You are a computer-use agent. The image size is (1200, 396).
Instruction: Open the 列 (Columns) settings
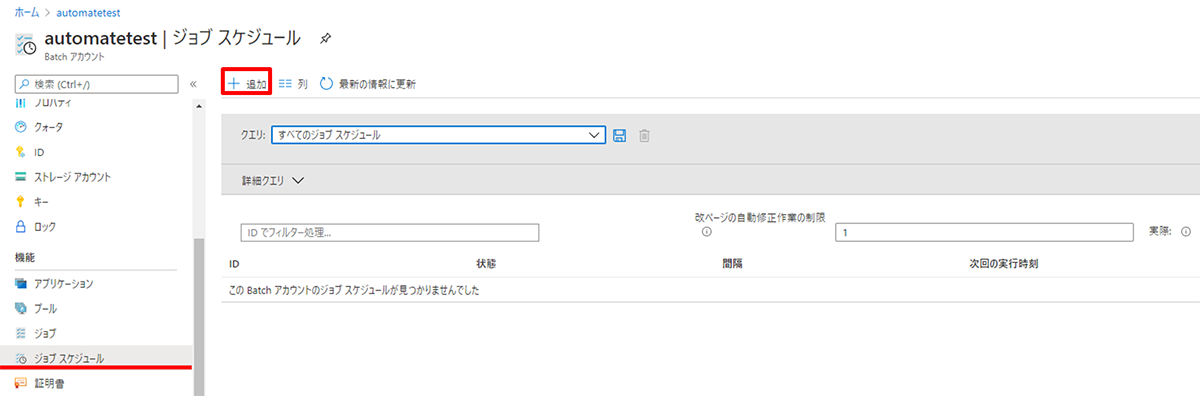293,84
